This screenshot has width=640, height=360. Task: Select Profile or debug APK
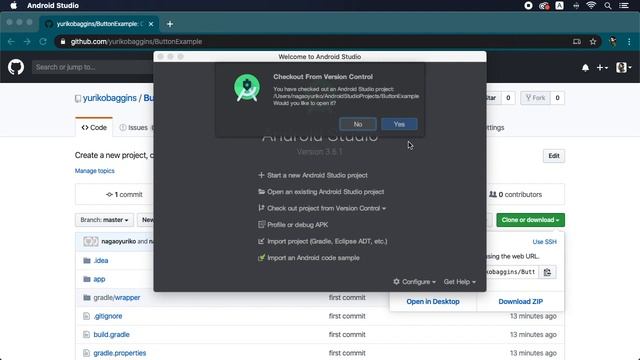(x=298, y=225)
